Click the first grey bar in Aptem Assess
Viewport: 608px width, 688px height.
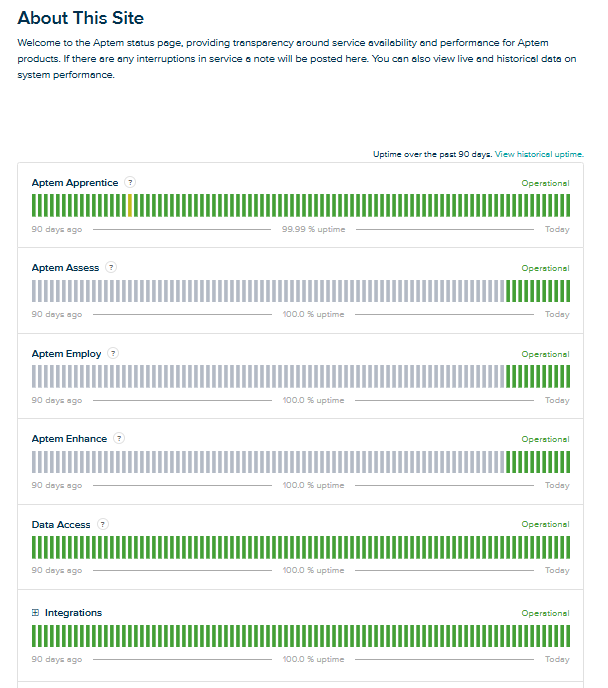pos(34,291)
